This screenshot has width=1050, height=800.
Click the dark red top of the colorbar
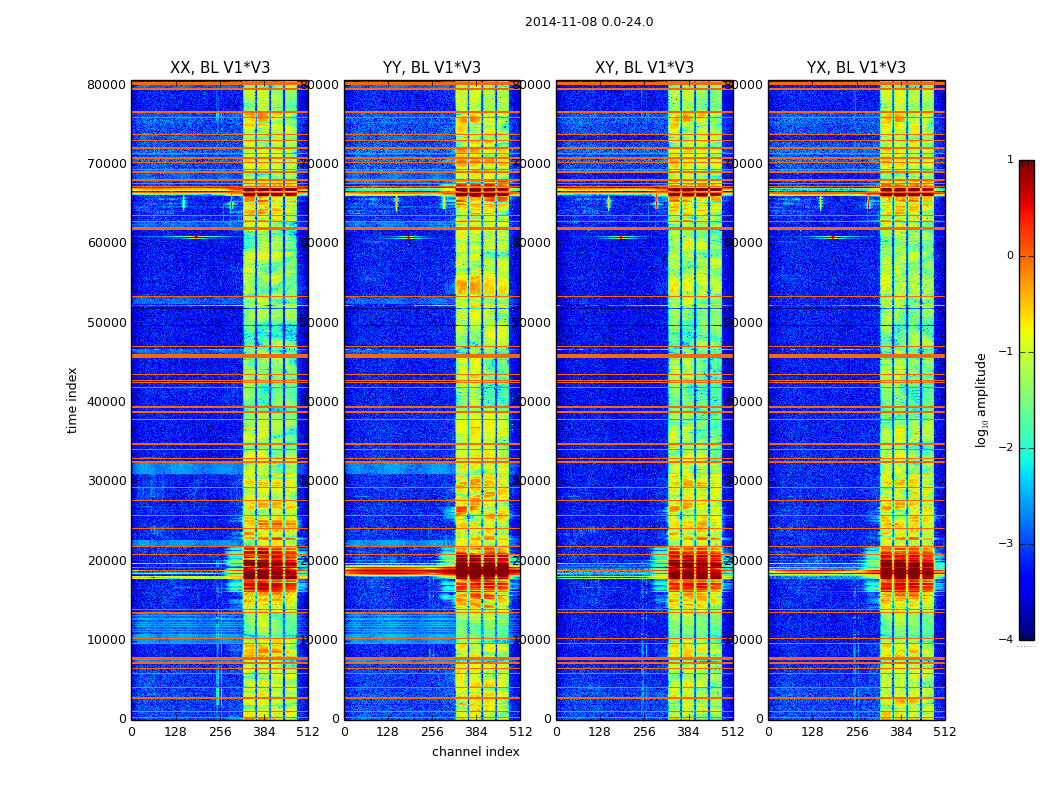click(x=1027, y=165)
